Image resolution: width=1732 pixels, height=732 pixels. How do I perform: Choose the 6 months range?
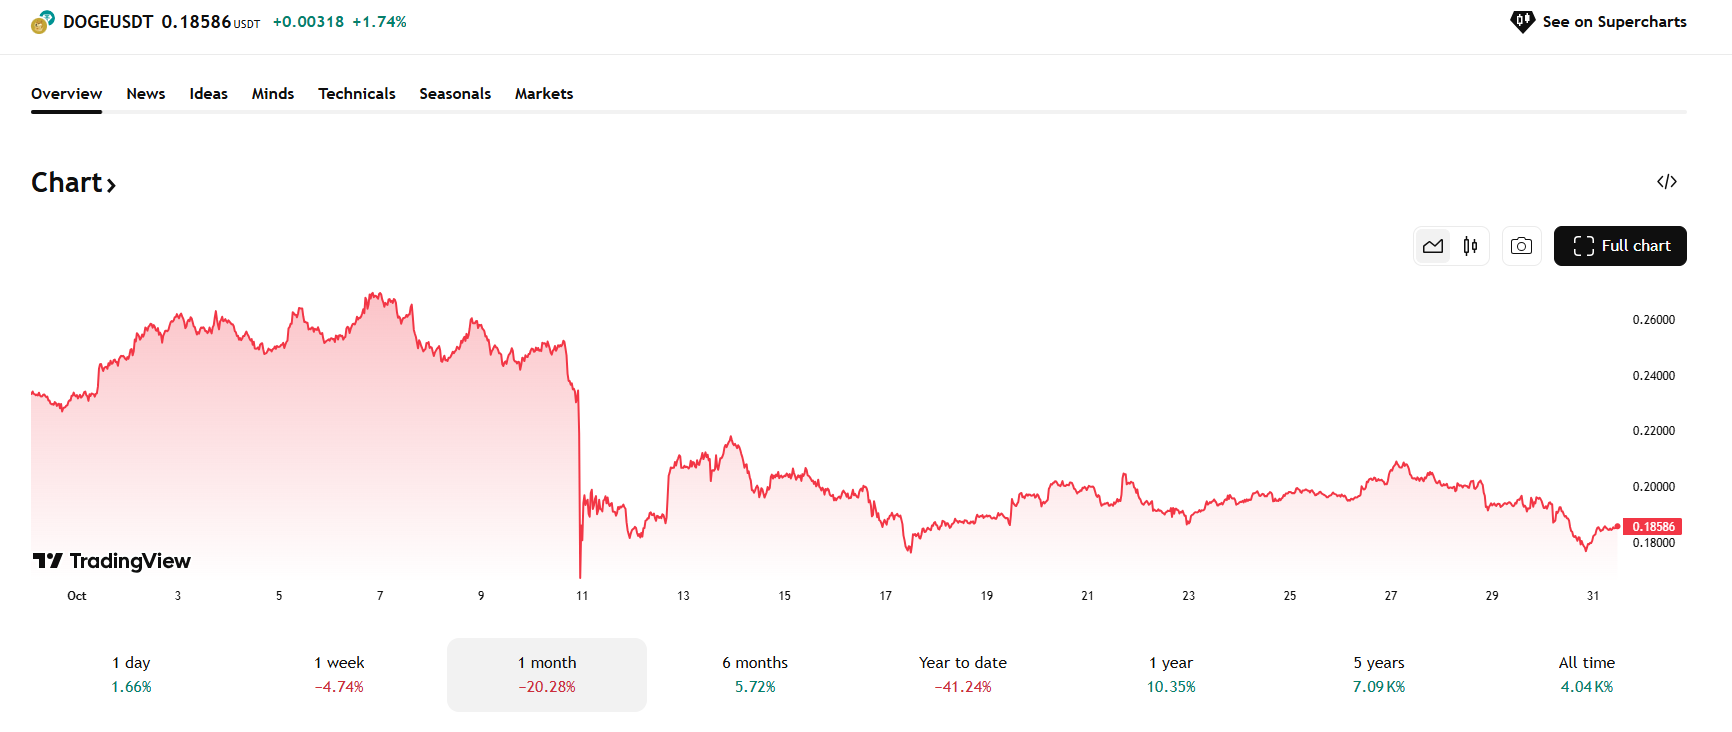(755, 675)
